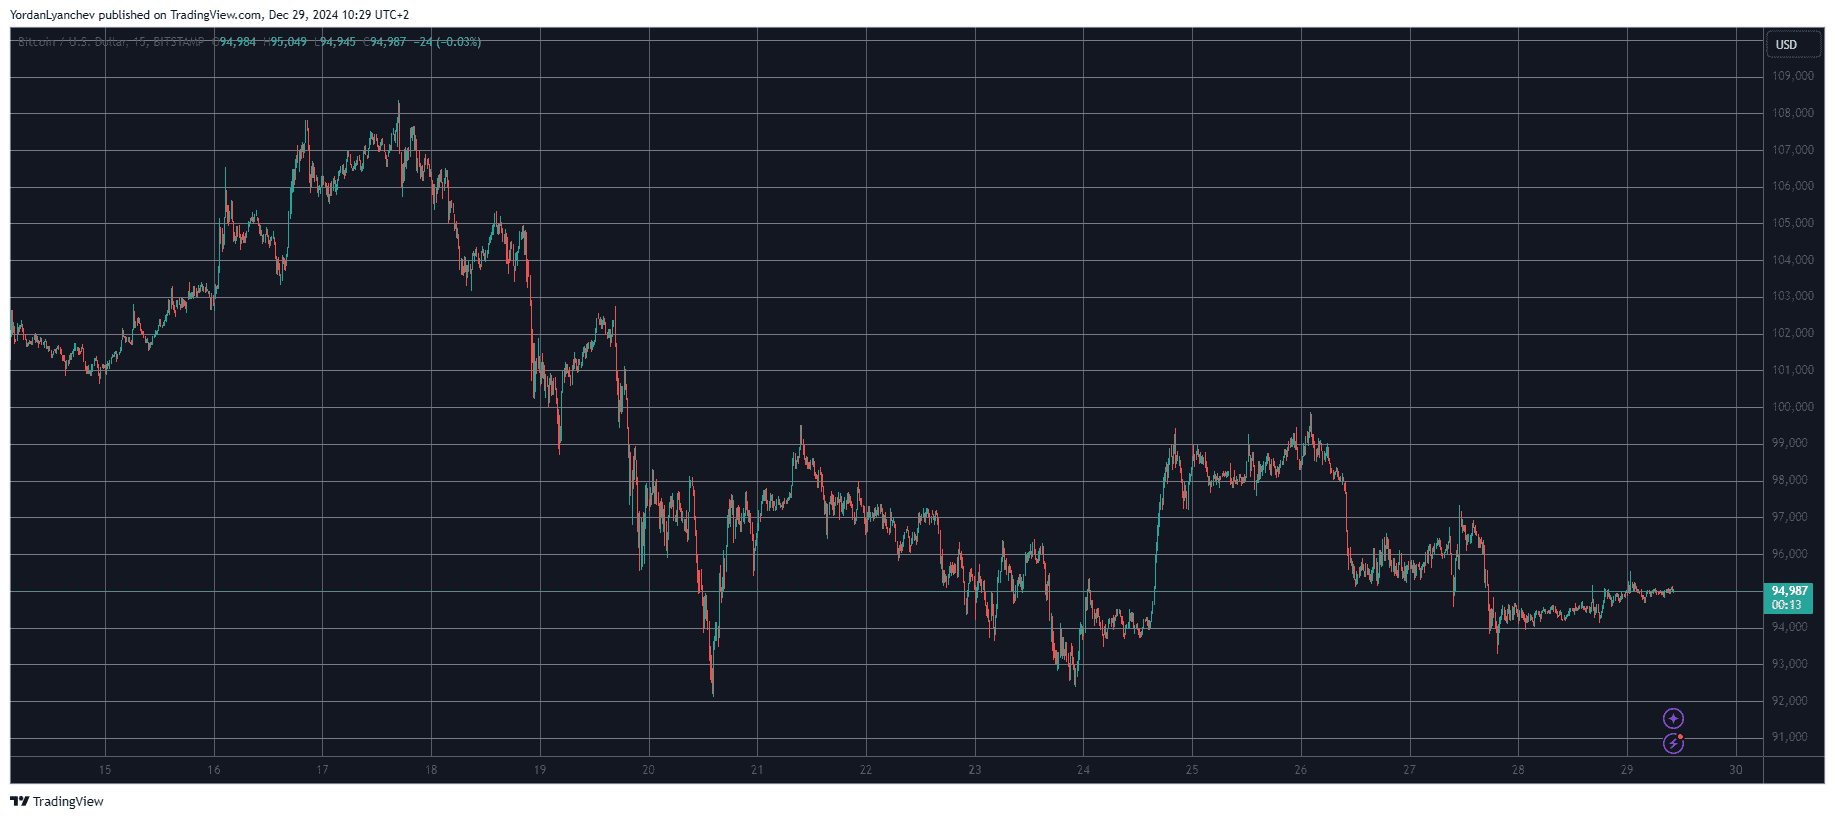Click the 100,000 price axis label

(x=1793, y=407)
